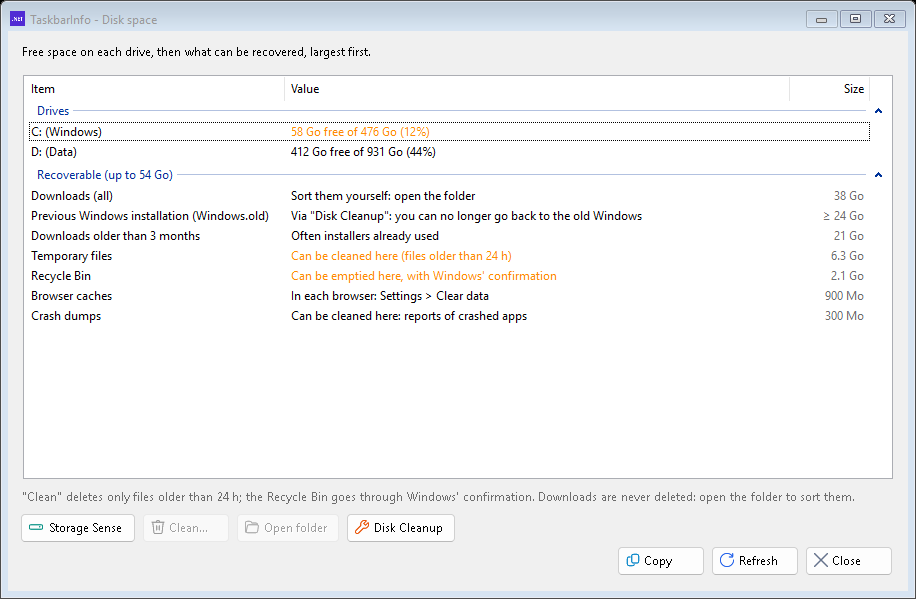Launch Disk Cleanup
The width and height of the screenshot is (916, 599).
[x=401, y=528]
